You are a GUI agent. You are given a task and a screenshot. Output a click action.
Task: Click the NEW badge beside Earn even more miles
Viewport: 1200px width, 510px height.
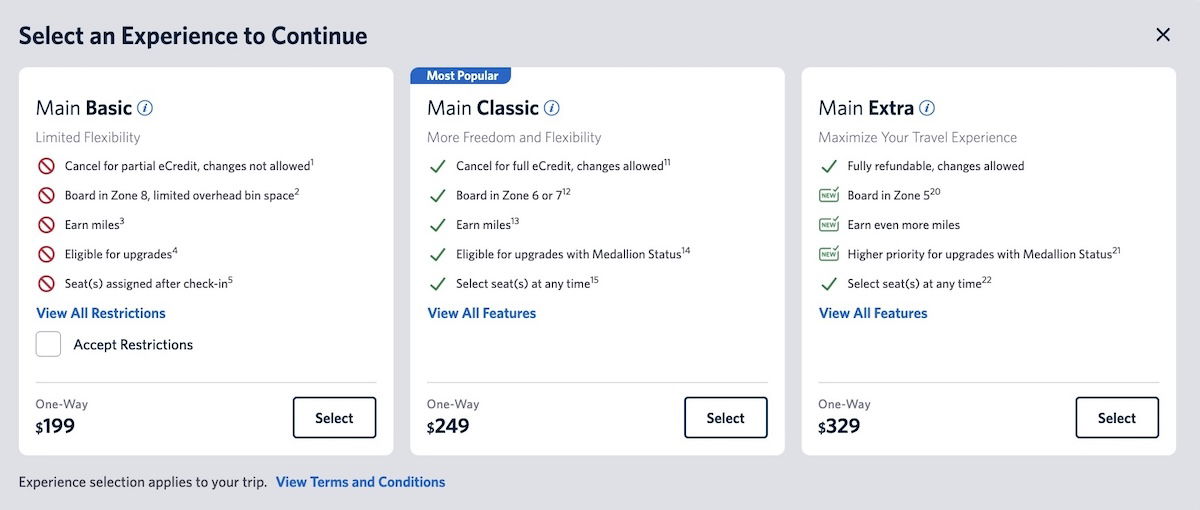pyautogui.click(x=828, y=225)
